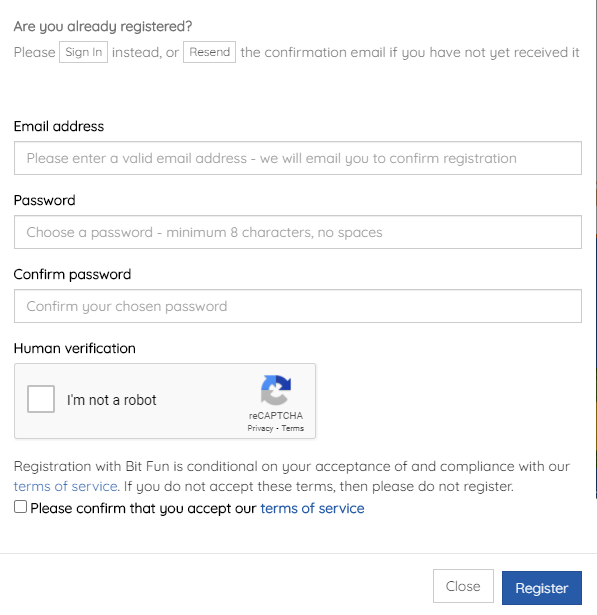Click Resend to get the confirmation email again
The image size is (597, 615).
tap(209, 52)
